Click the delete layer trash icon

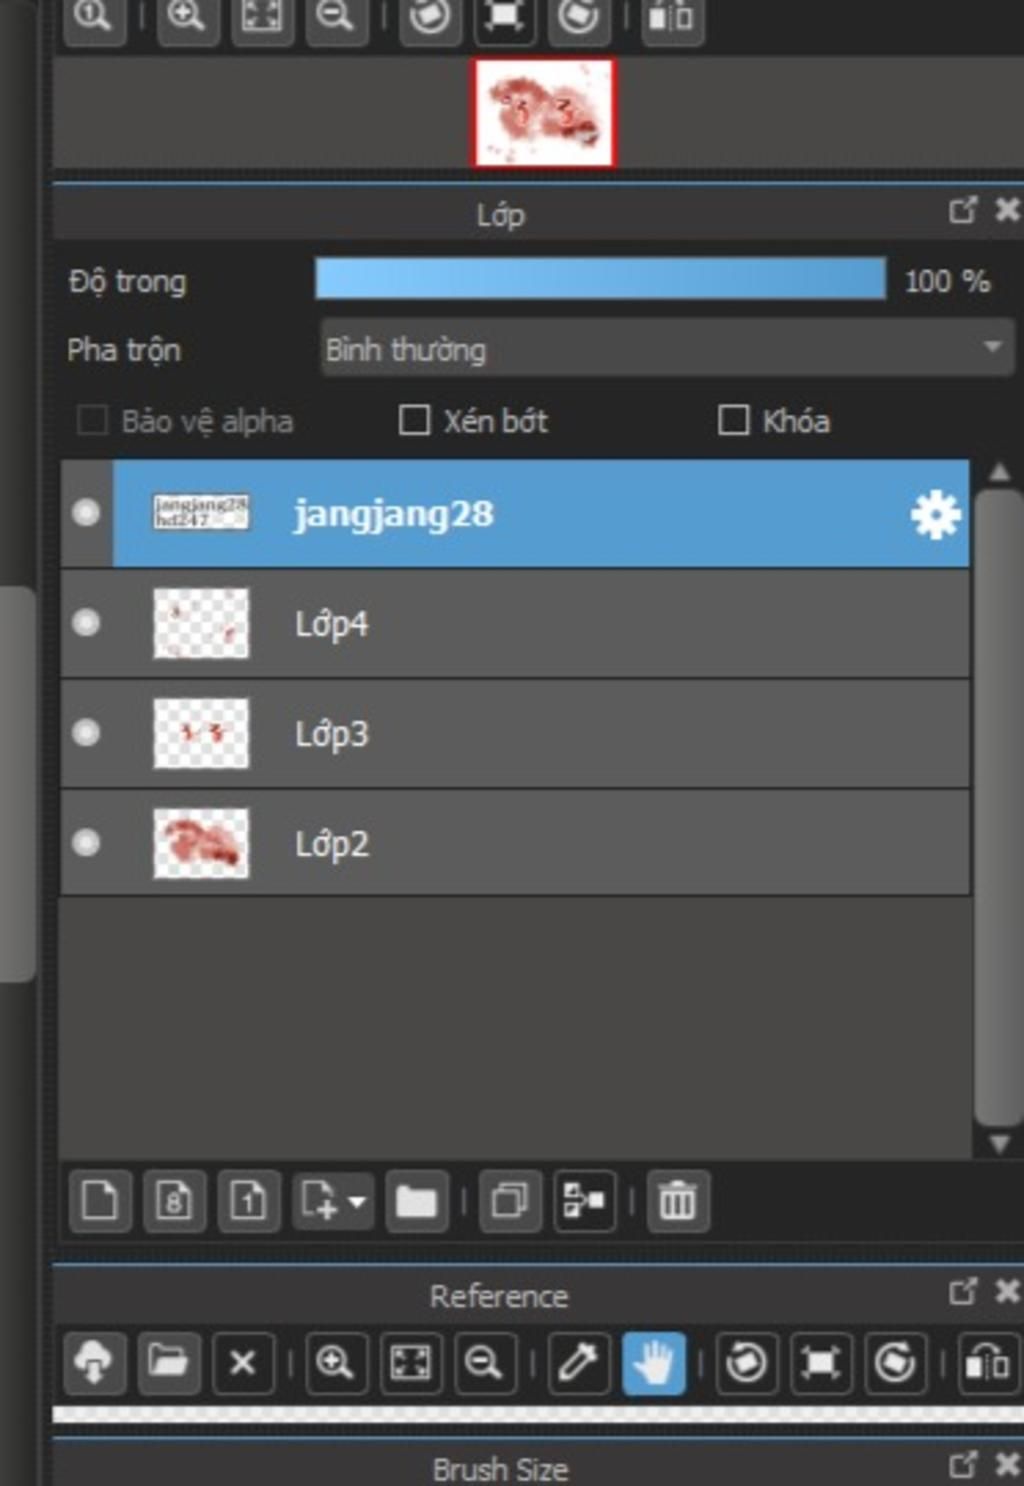(x=677, y=1200)
